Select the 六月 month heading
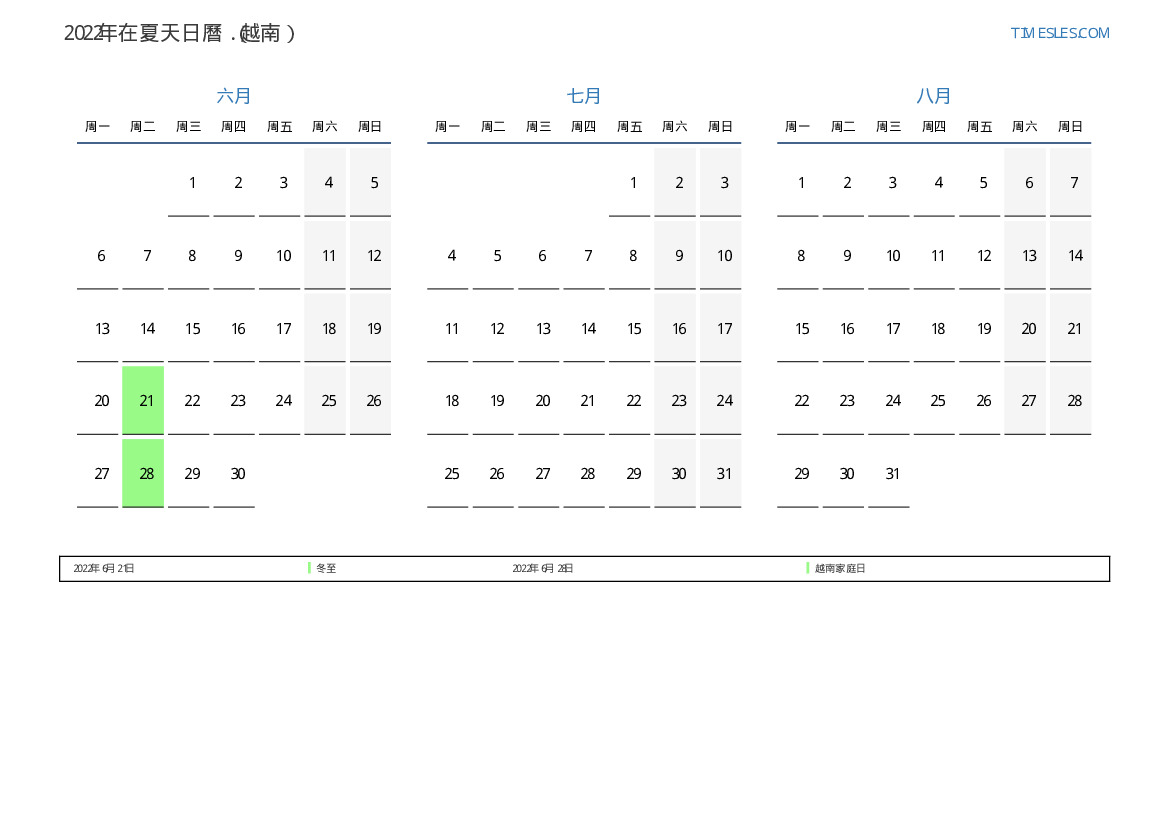This screenshot has width=1169, height=827. (x=233, y=95)
